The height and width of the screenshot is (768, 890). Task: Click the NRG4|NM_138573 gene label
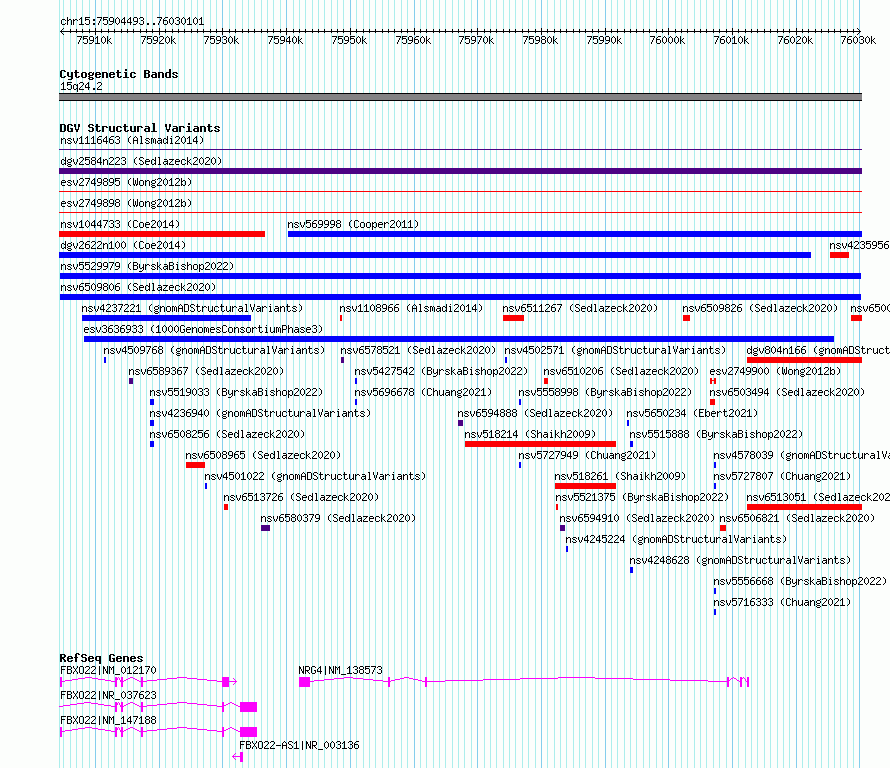[x=341, y=670]
